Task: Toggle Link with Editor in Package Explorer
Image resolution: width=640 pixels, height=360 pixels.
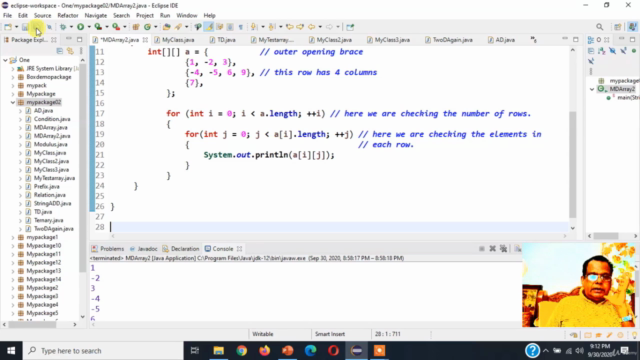Action: point(70,51)
